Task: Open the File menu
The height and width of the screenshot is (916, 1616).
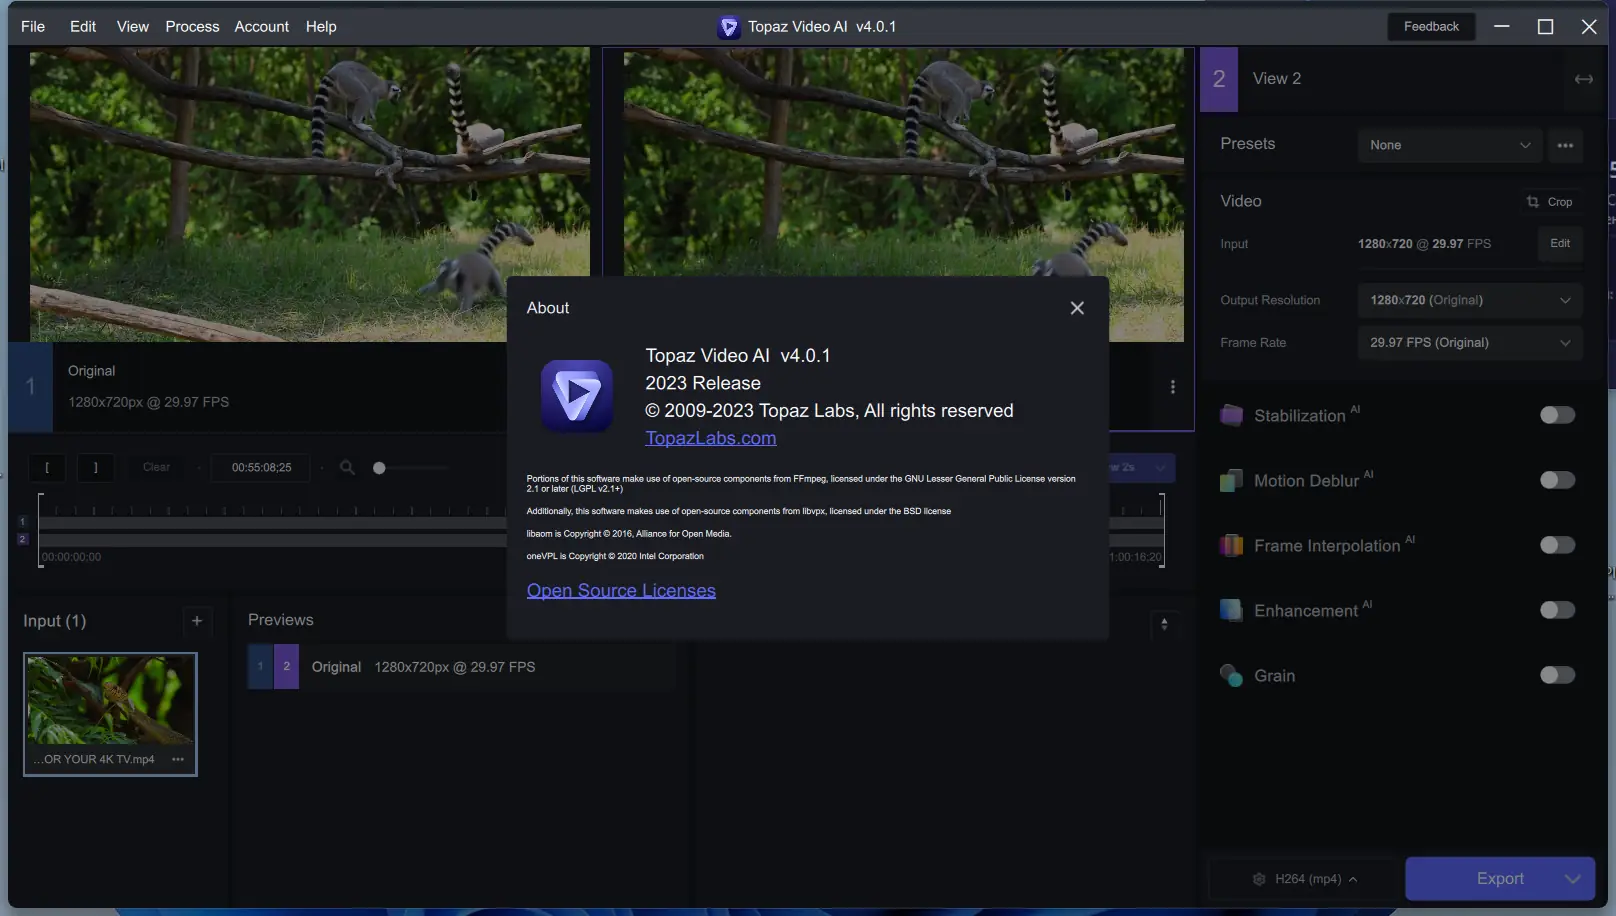Action: [x=33, y=27]
